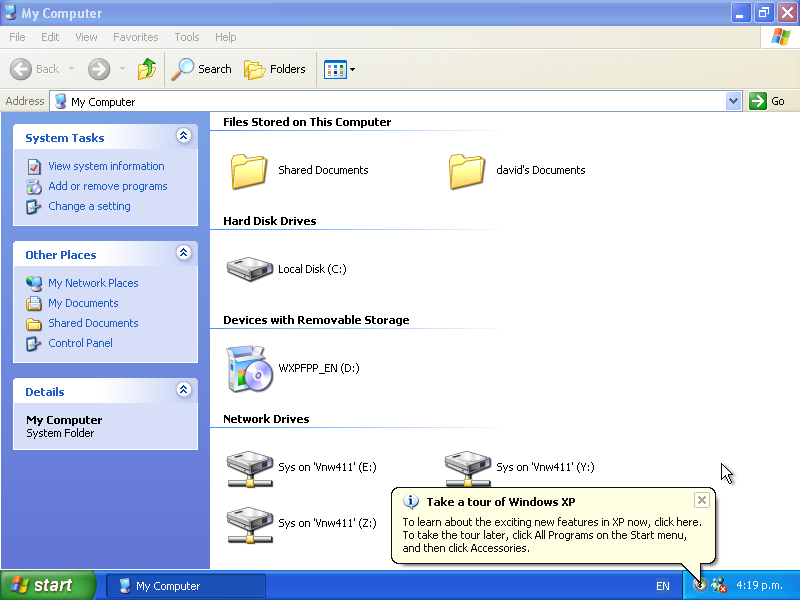The height and width of the screenshot is (600, 800).
Task: Click the Change a setting icon
Action: (x=34, y=207)
